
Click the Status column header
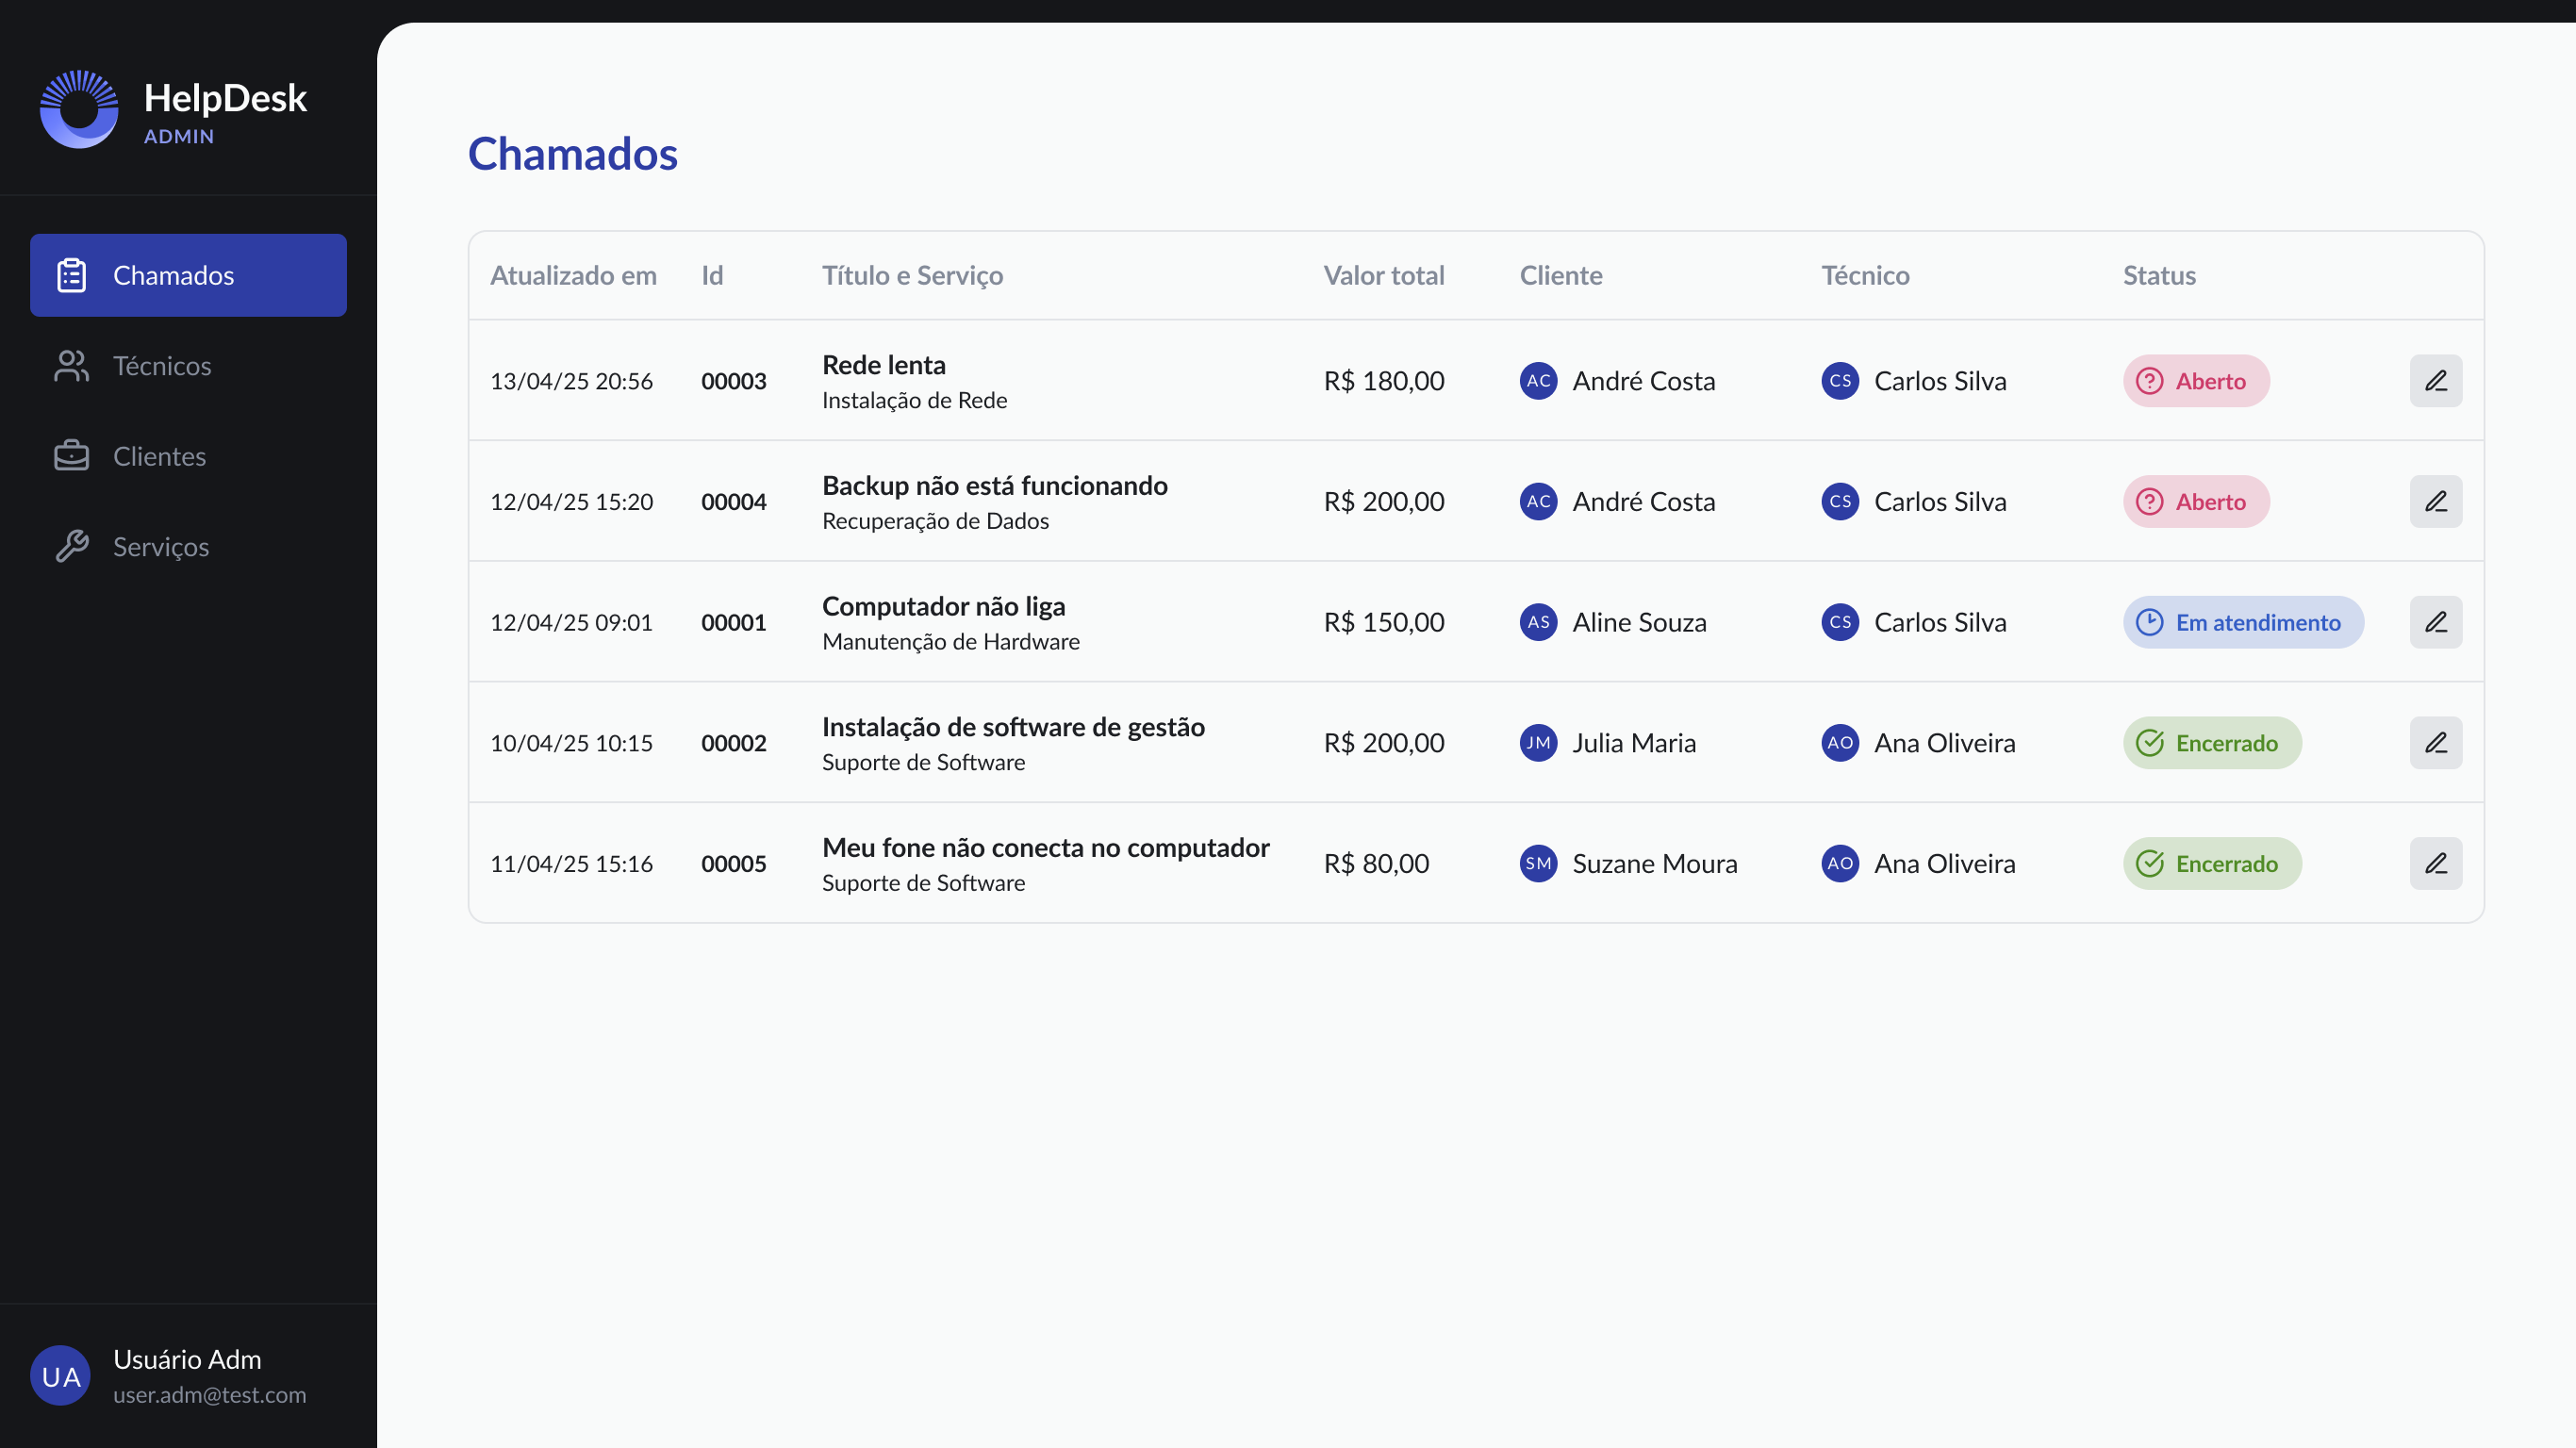point(2158,275)
